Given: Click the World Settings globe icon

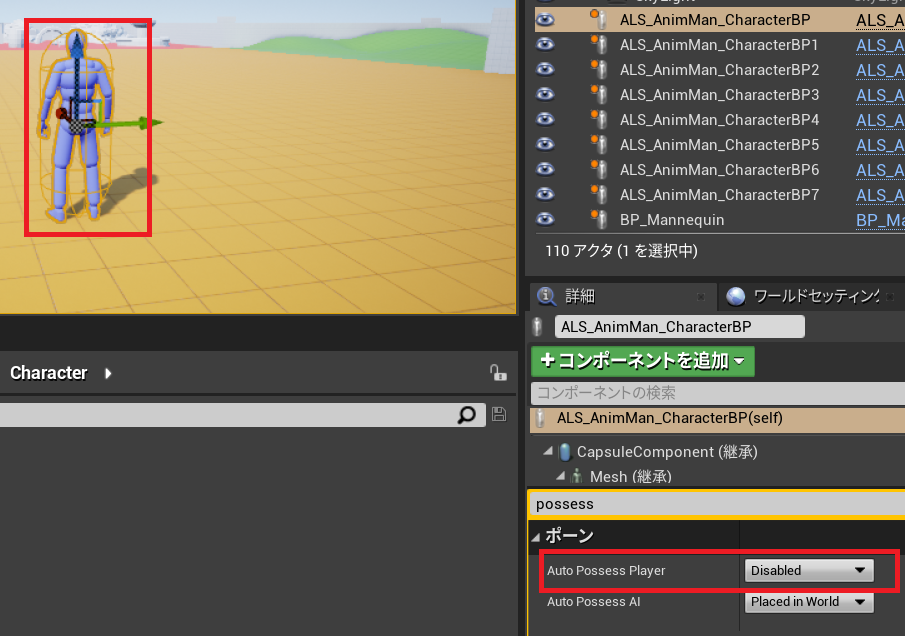Looking at the screenshot, I should coord(735,296).
